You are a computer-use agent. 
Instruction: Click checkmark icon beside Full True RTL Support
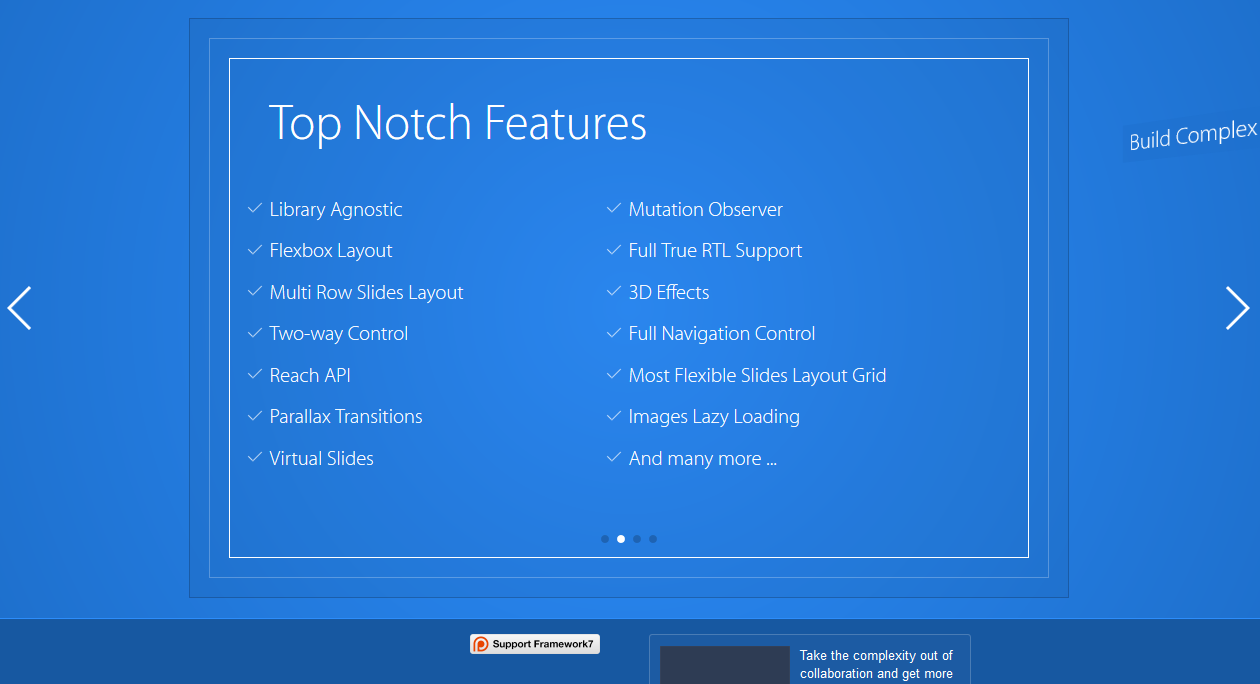point(614,249)
